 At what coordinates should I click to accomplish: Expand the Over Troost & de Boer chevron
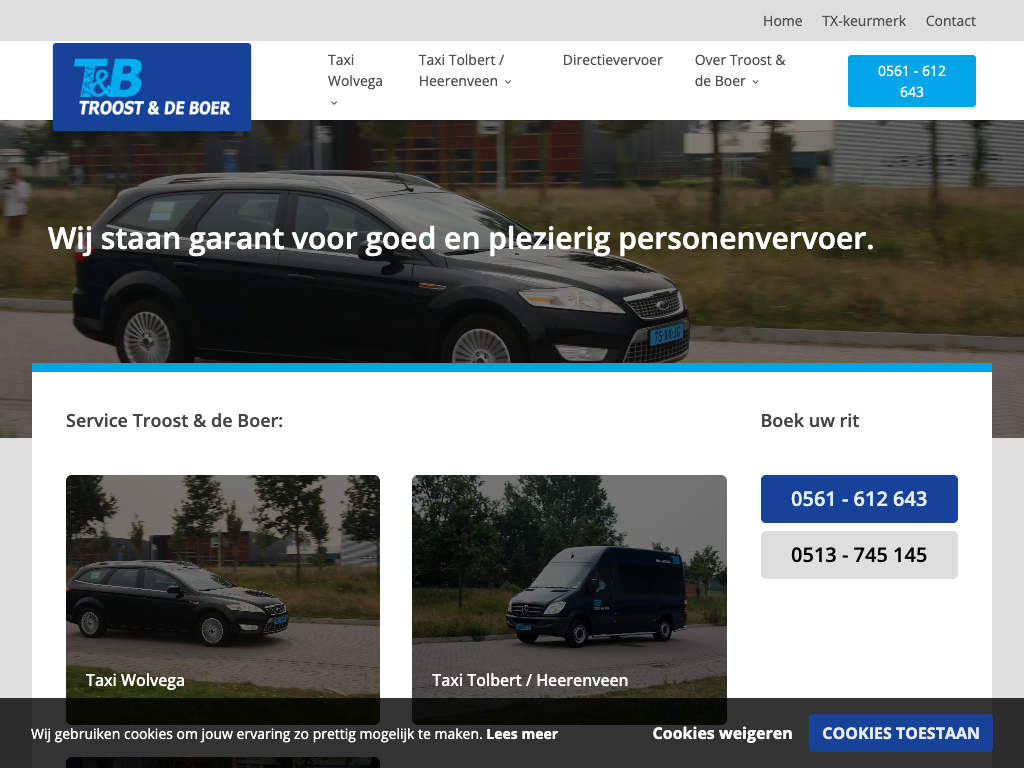tap(756, 82)
